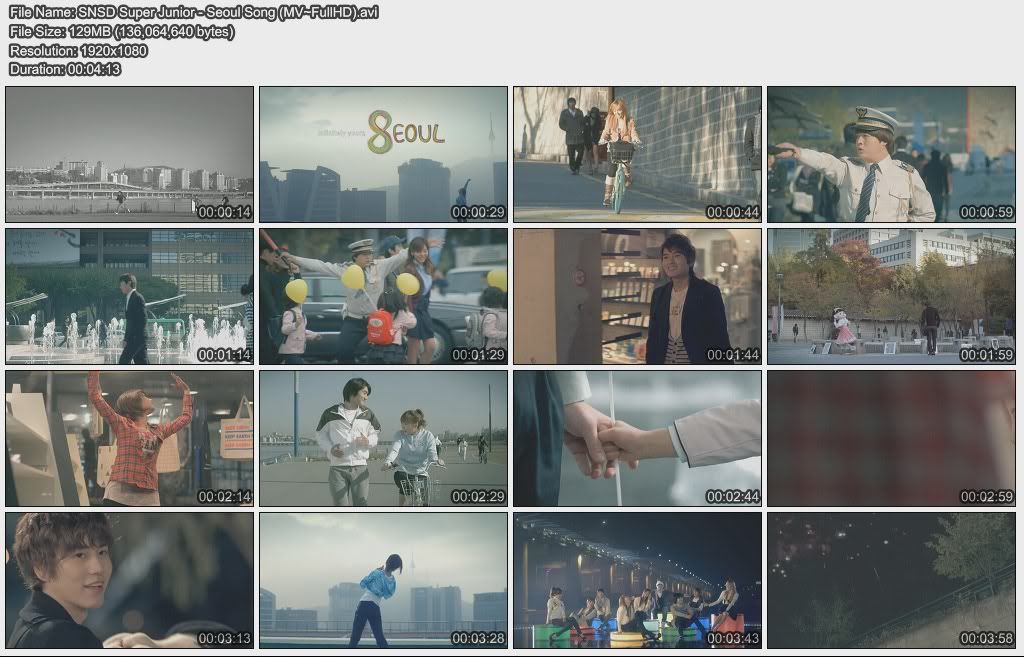Image resolution: width=1024 pixels, height=657 pixels.
Task: Click the shop interior frame at 00:01:44
Action: coord(637,296)
